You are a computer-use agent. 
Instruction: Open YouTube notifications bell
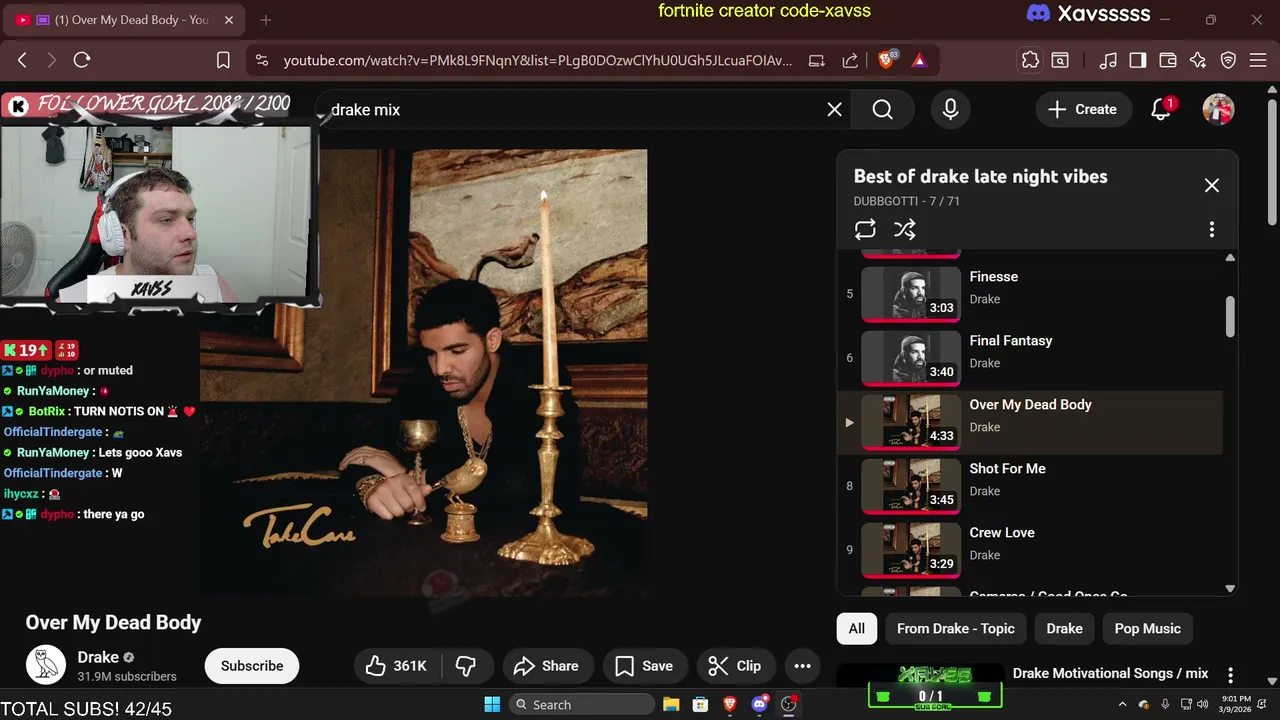click(1161, 110)
